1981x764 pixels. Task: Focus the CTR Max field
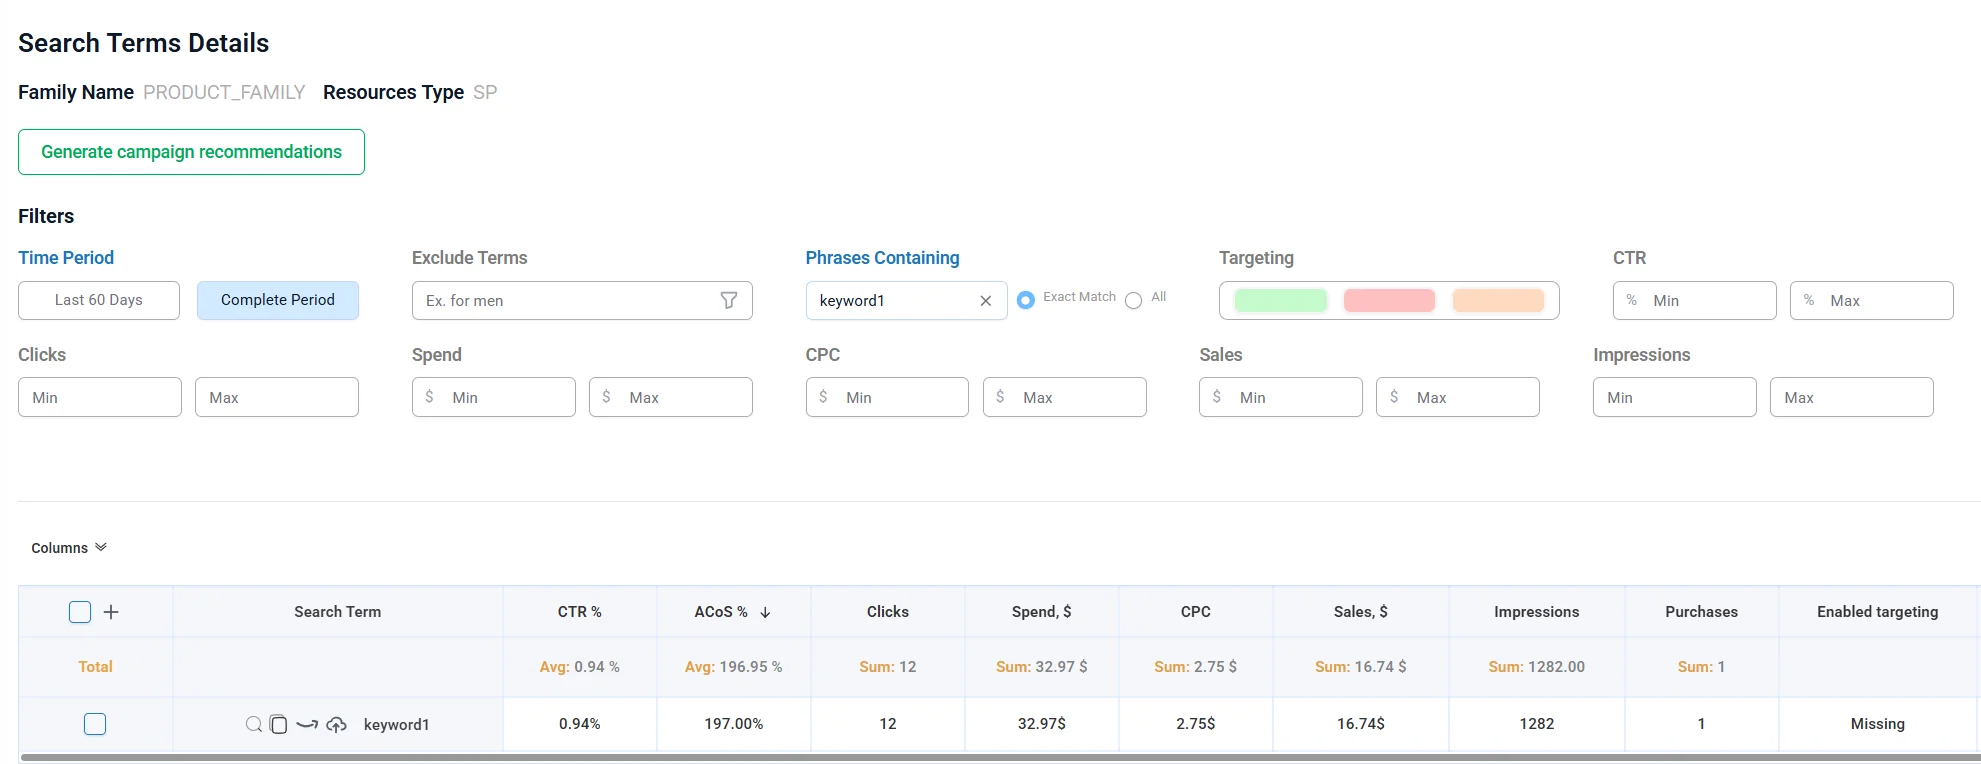coord(1872,300)
